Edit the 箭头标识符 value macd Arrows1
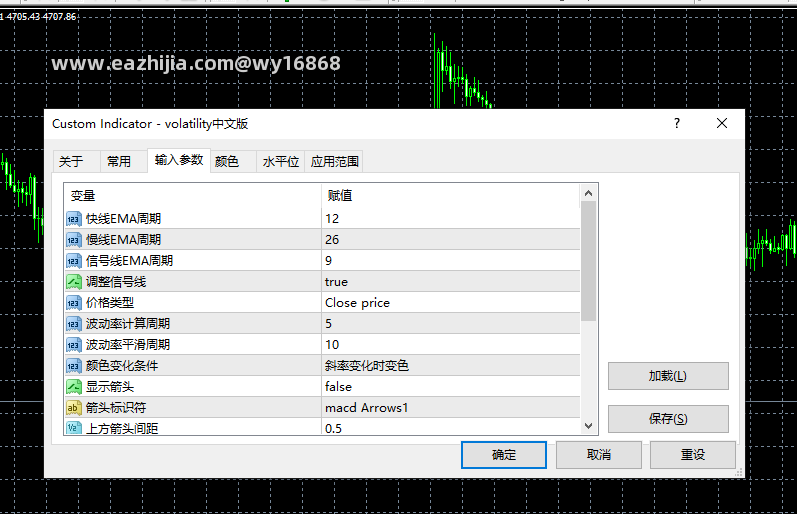 coord(451,408)
